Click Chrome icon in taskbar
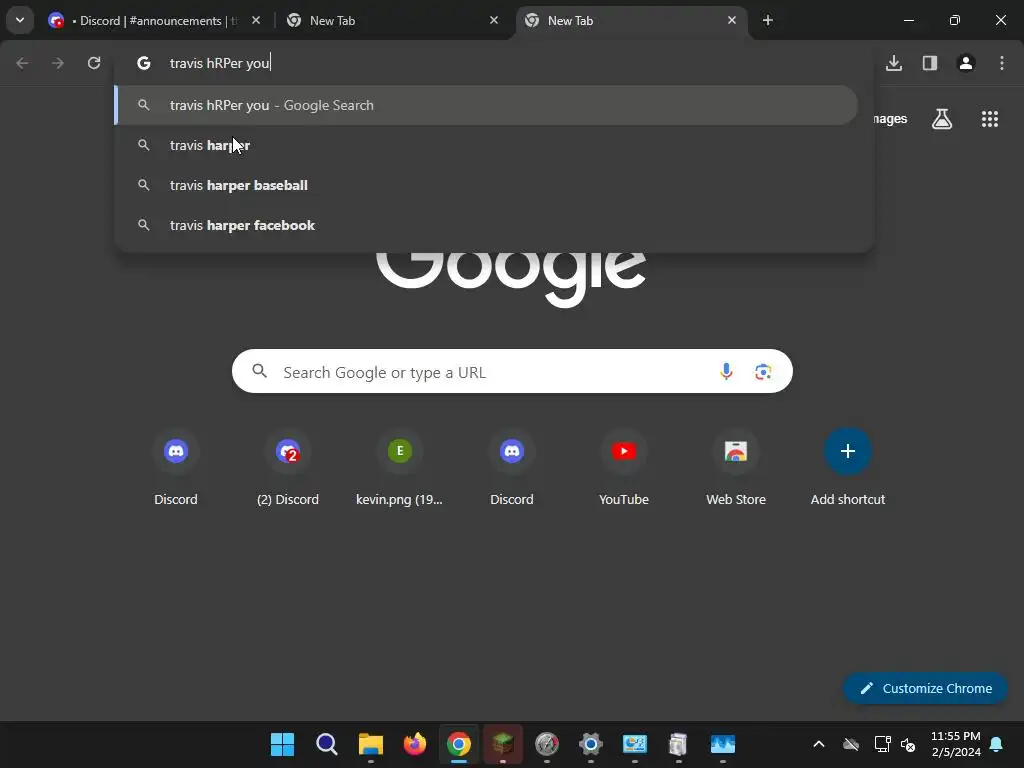 (x=459, y=744)
